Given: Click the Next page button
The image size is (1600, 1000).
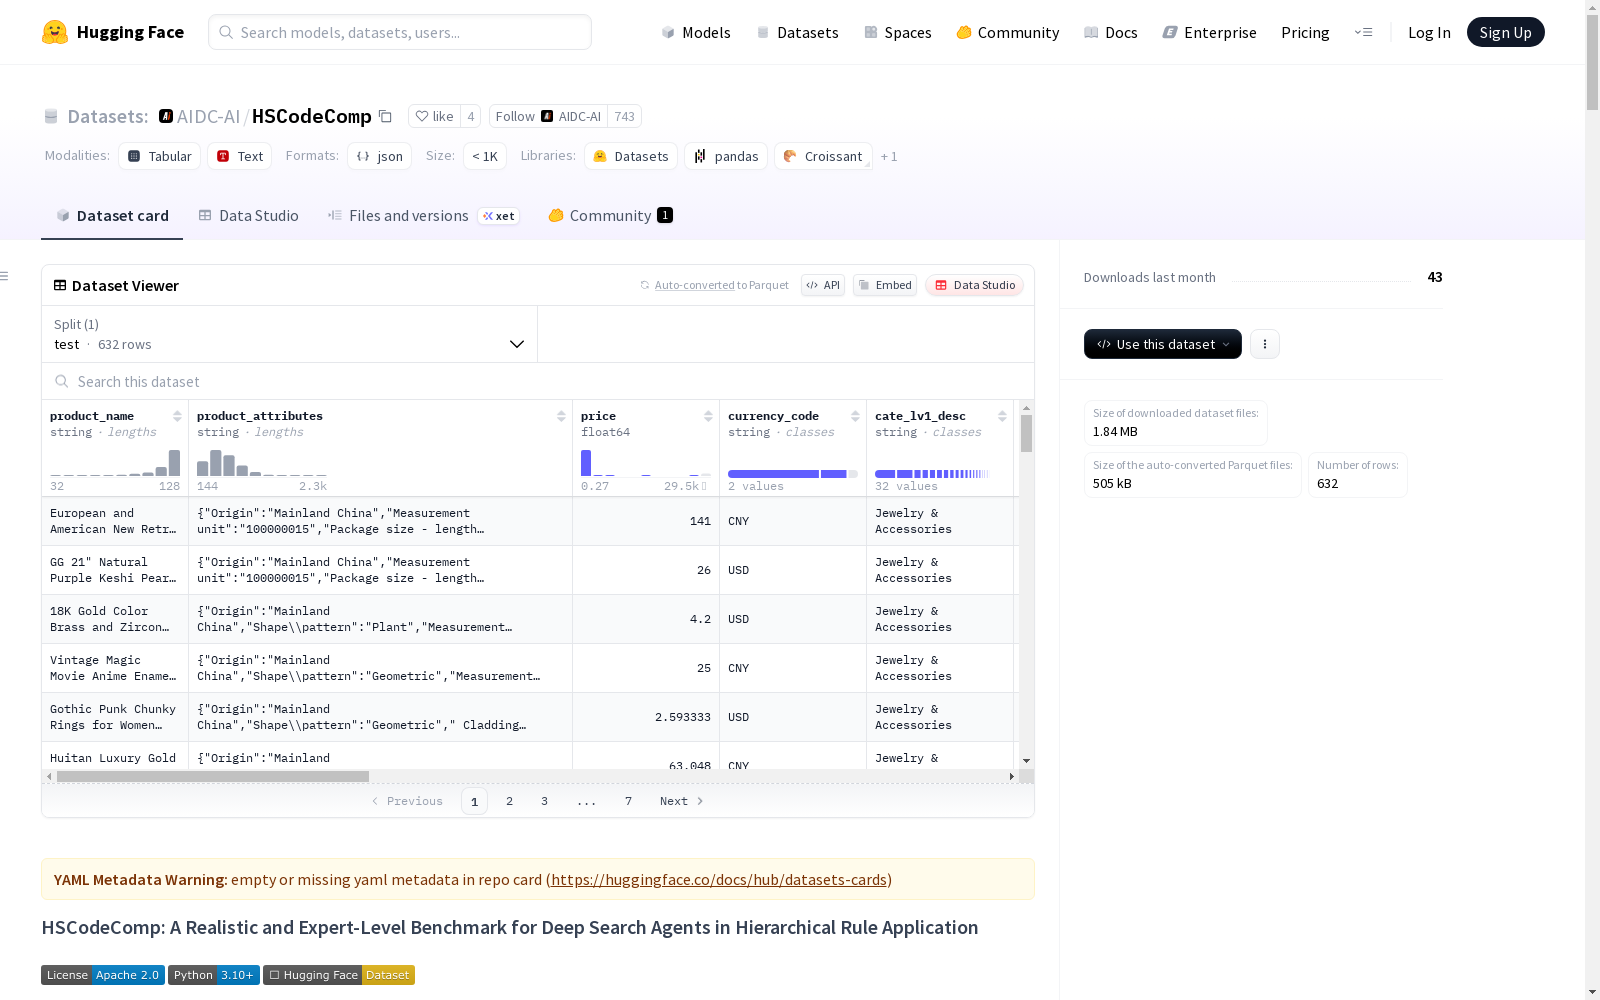Looking at the screenshot, I should (681, 801).
